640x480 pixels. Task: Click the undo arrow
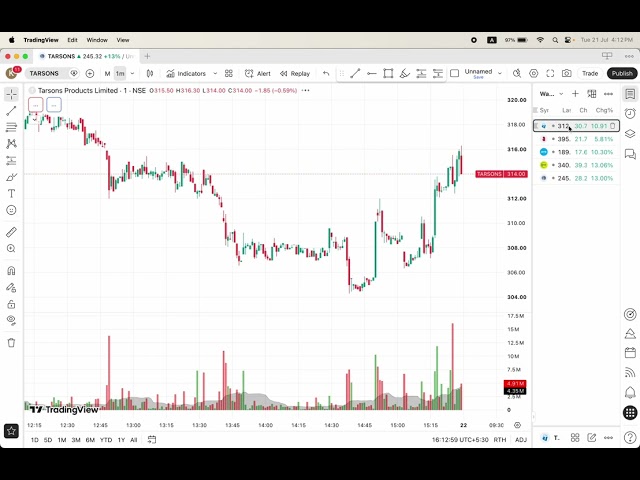(x=326, y=73)
